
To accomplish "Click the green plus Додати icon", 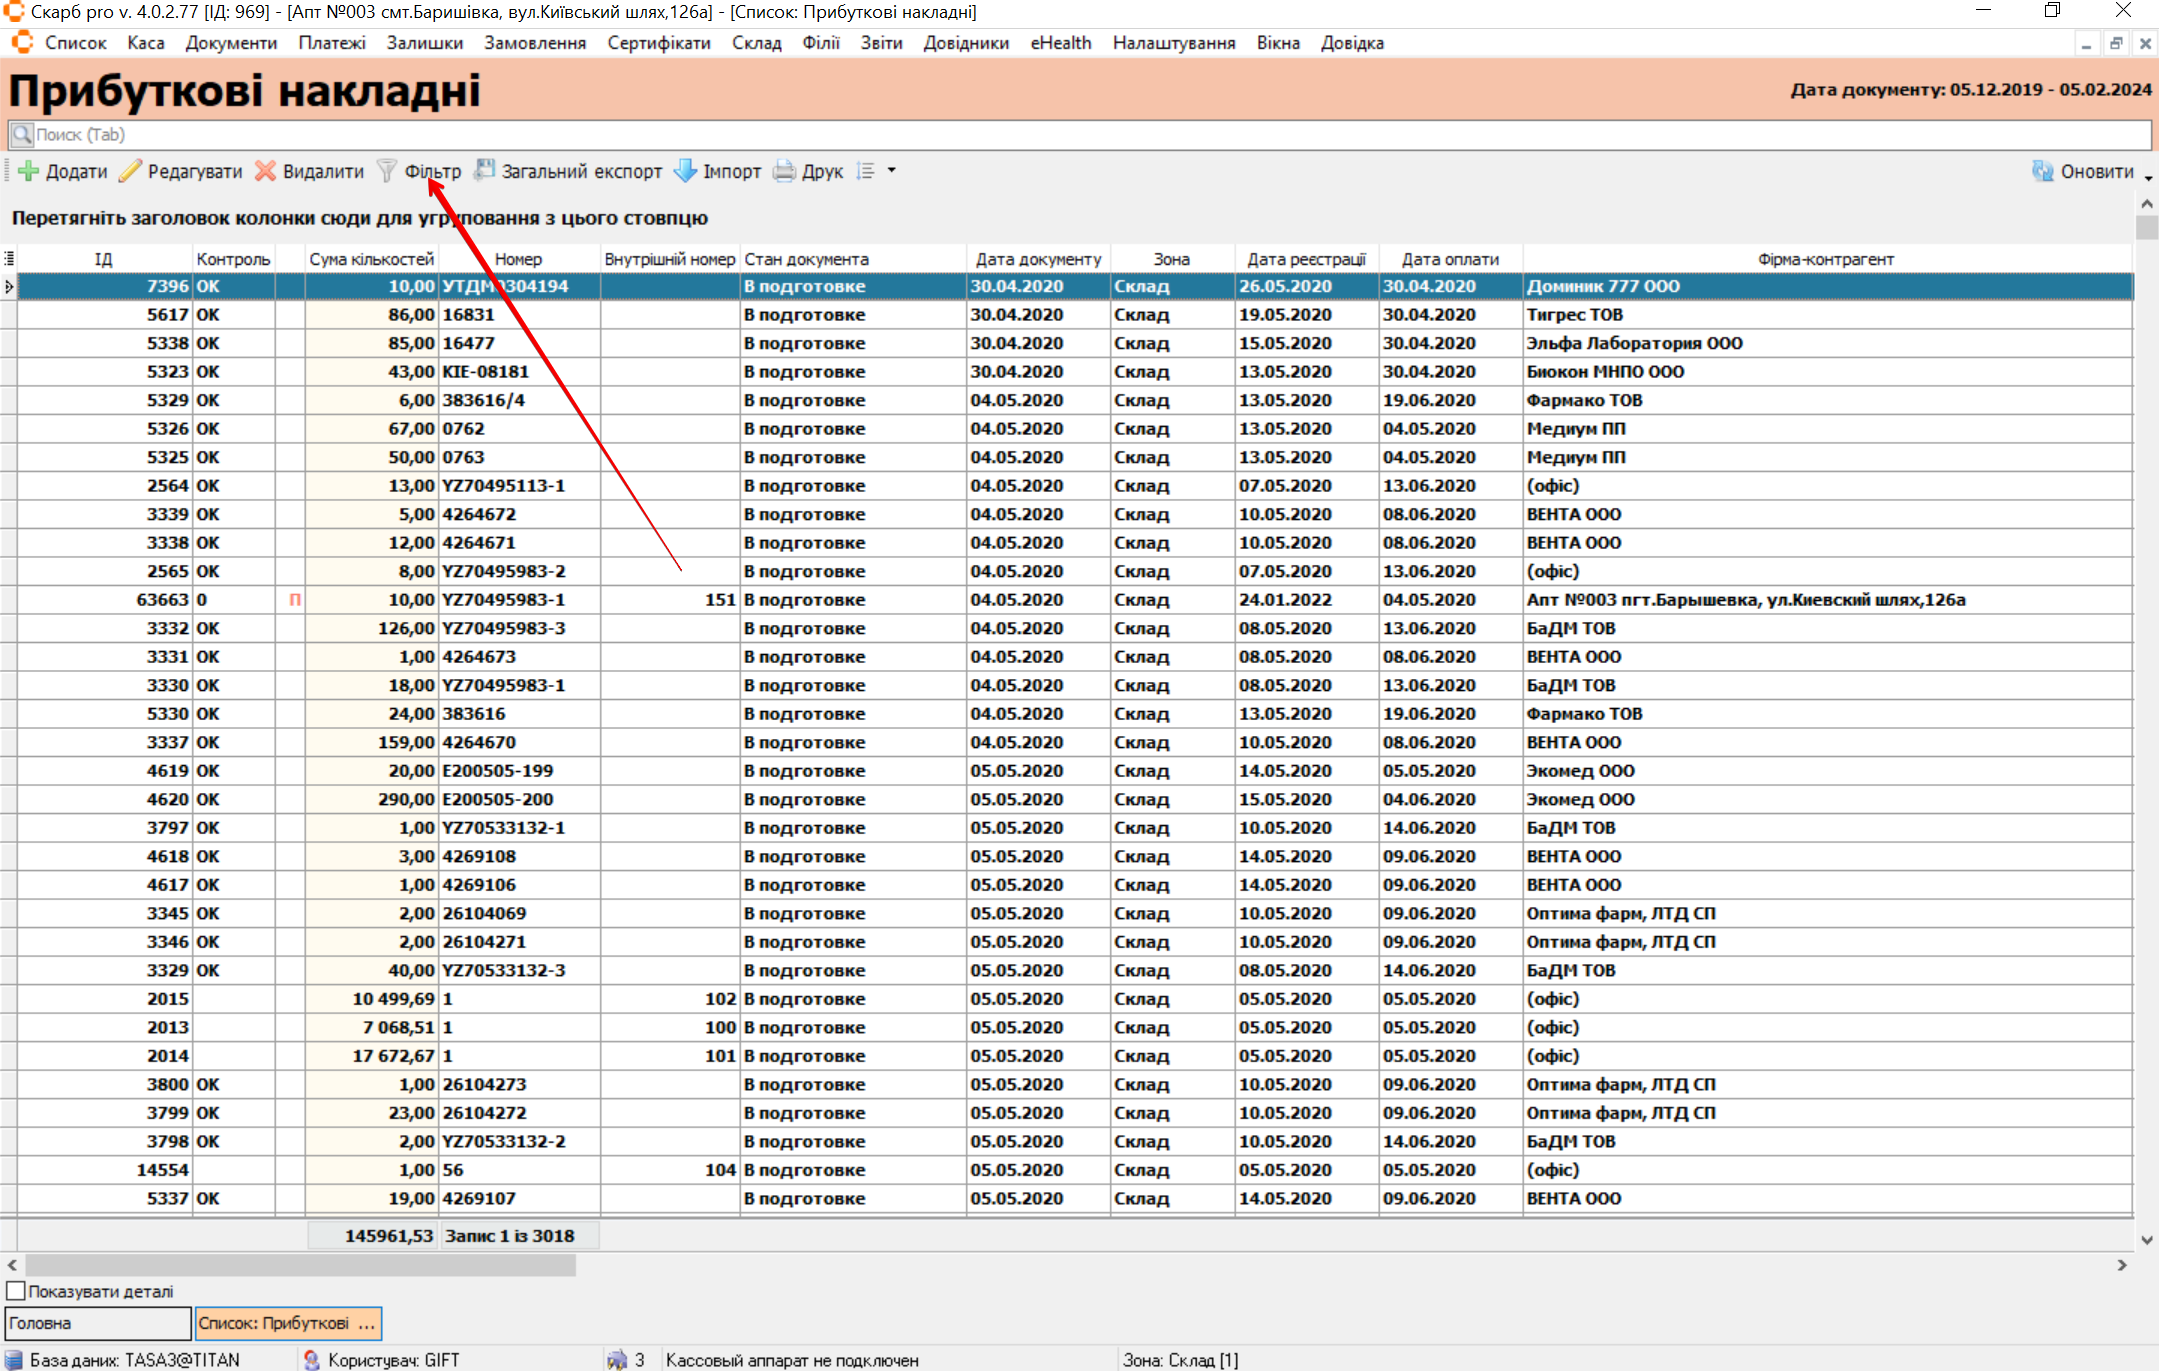I will point(29,171).
